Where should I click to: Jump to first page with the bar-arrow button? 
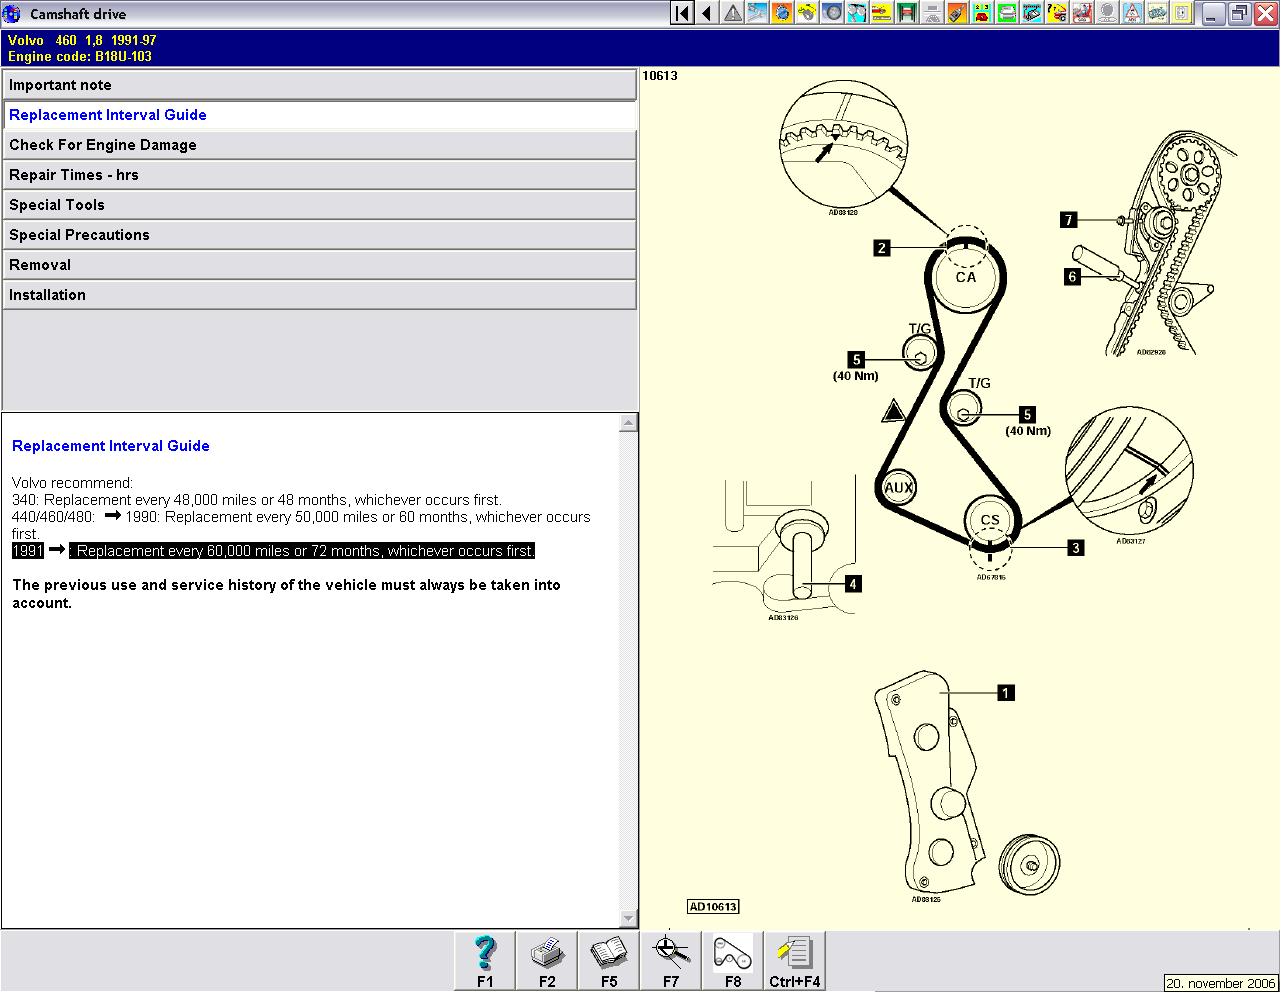[x=682, y=13]
